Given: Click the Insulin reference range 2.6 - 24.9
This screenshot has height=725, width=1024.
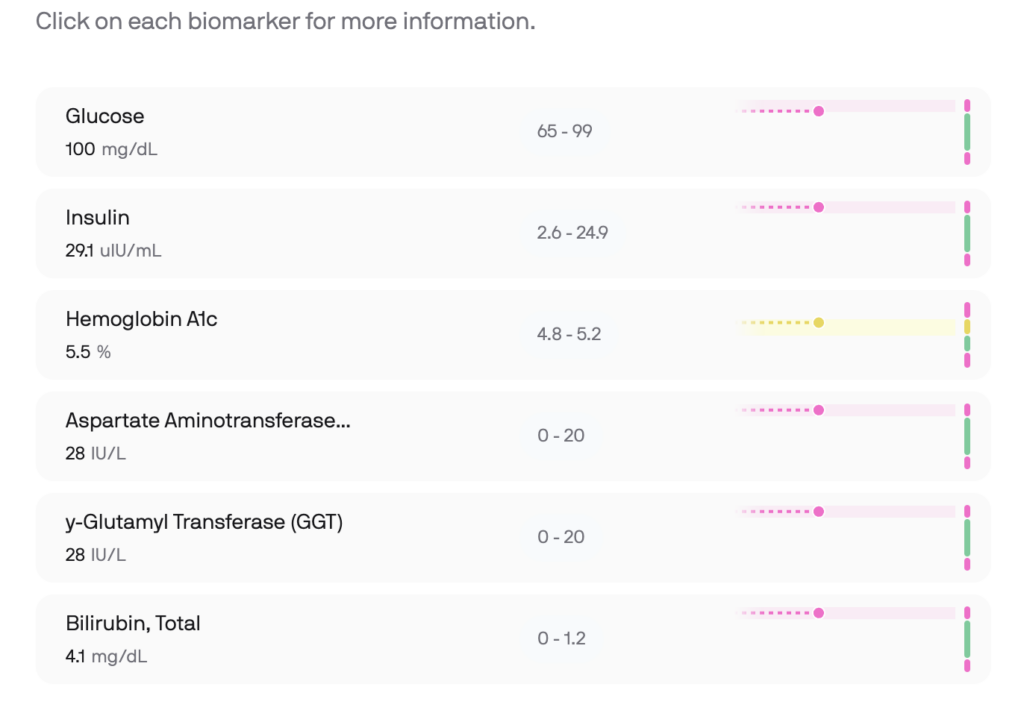Looking at the screenshot, I should [572, 233].
